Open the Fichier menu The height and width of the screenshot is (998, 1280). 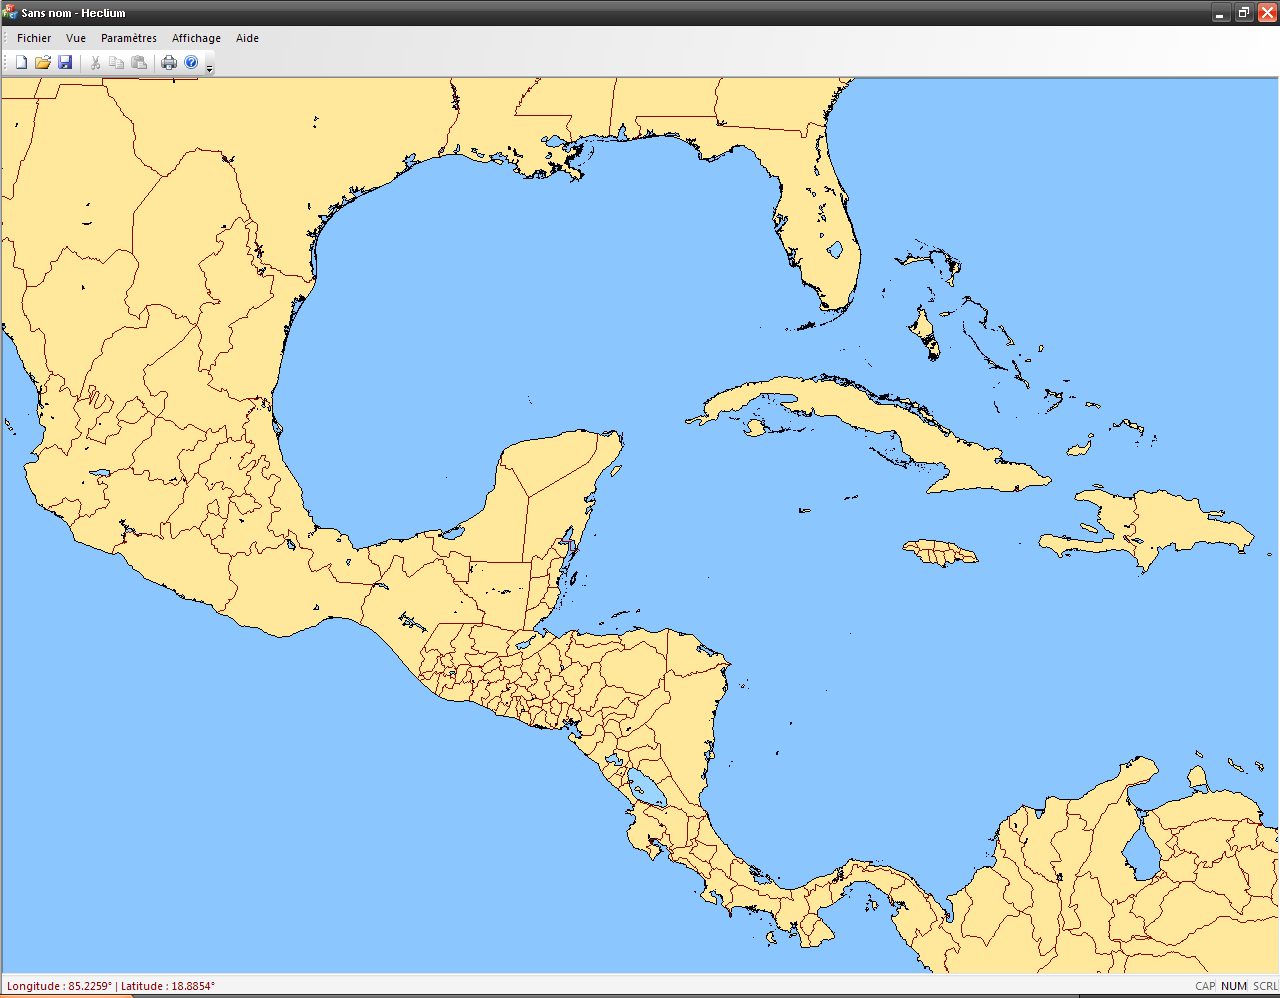pos(34,38)
